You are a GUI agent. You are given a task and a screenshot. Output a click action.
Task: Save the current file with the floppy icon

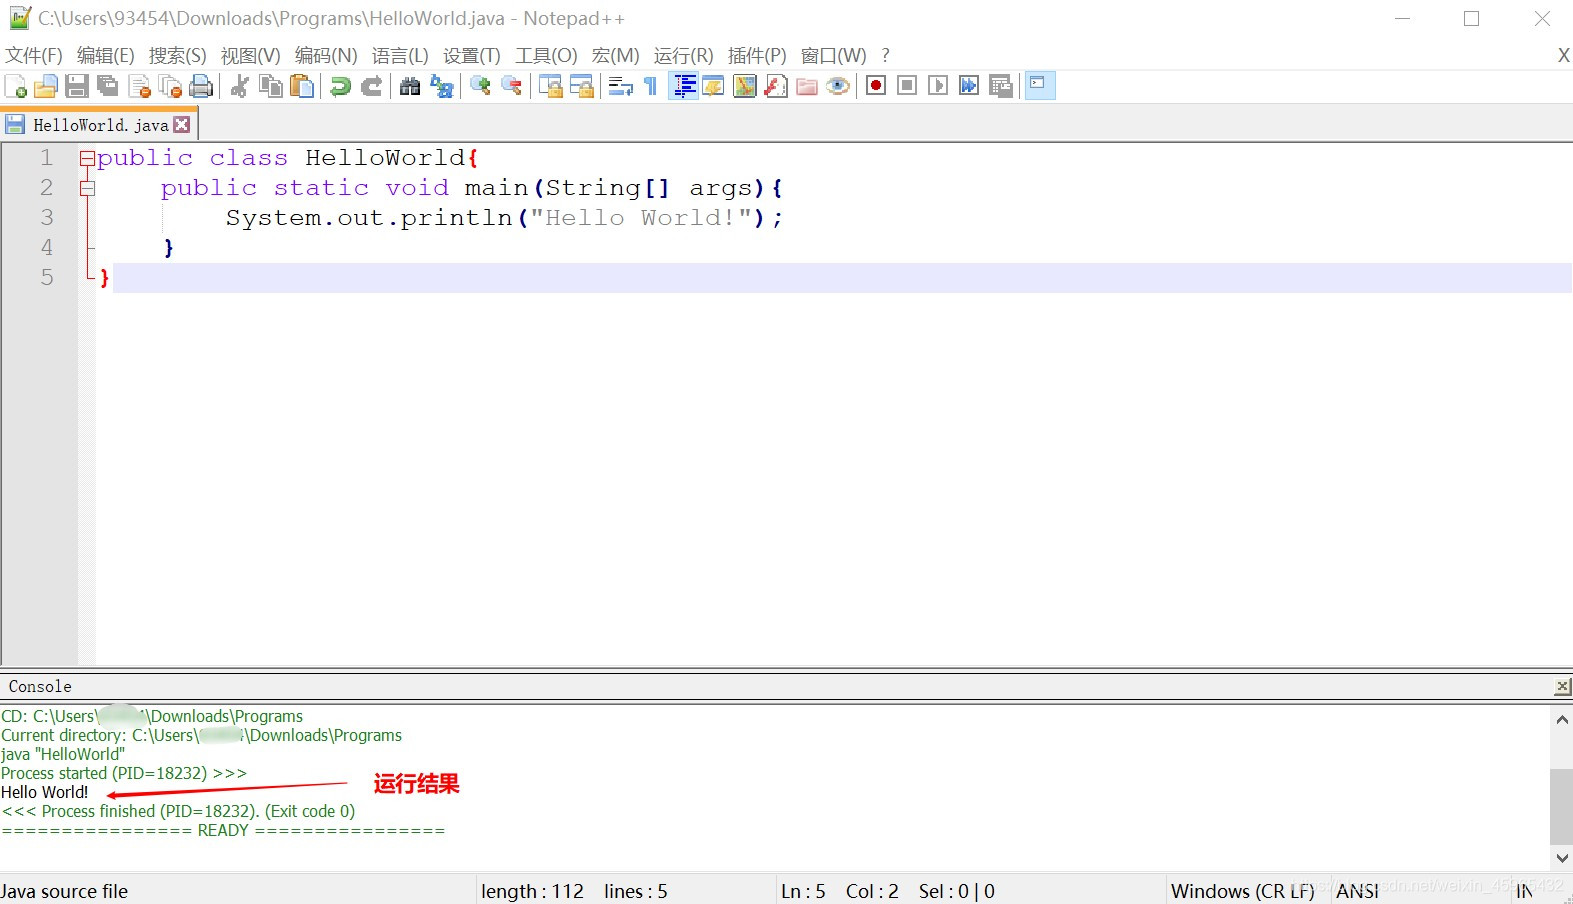pyautogui.click(x=77, y=86)
